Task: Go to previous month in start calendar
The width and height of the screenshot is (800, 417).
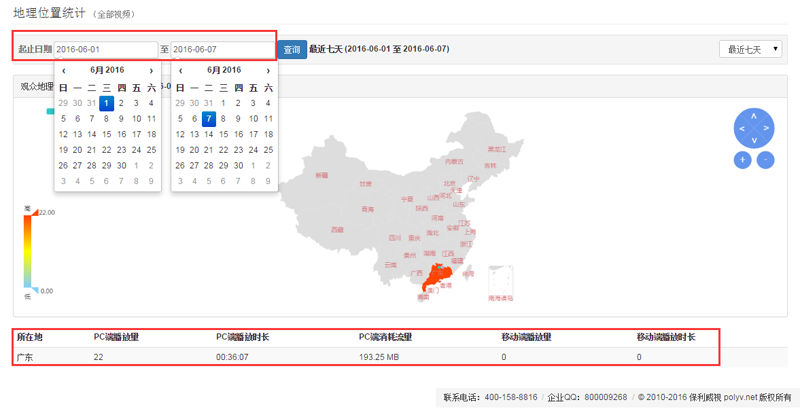Action: pos(64,71)
